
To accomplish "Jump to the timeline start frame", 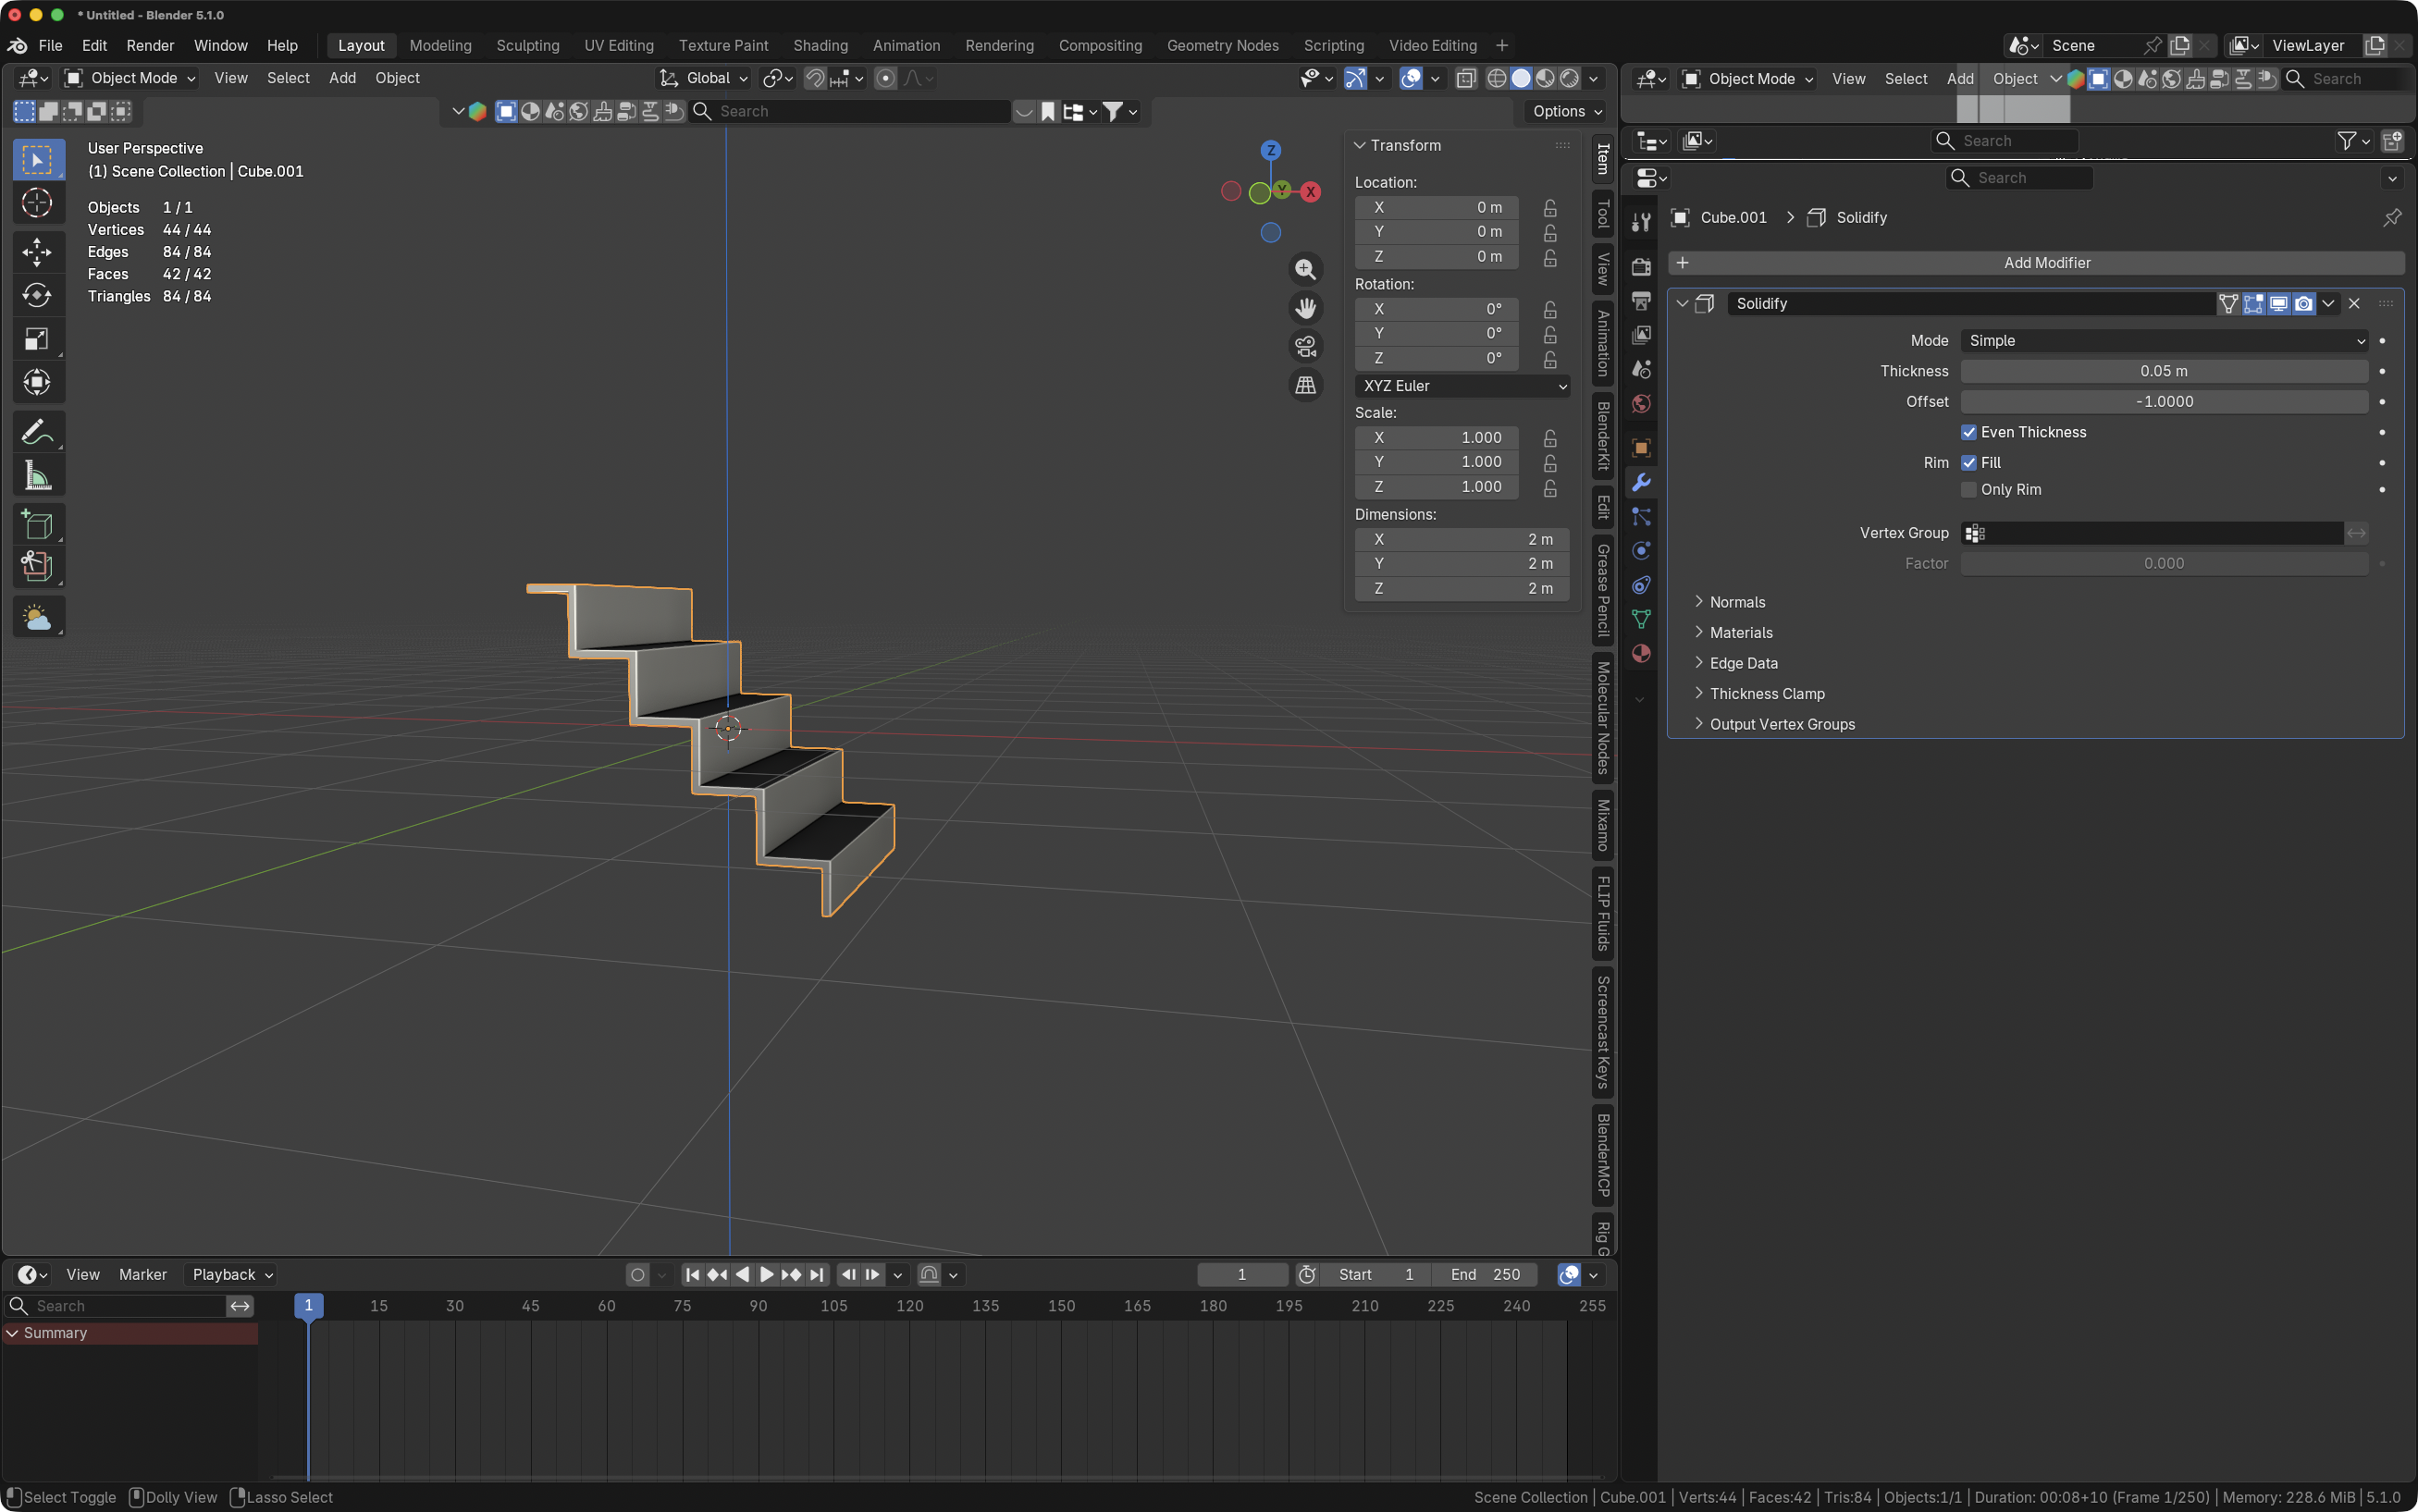I will click(692, 1275).
